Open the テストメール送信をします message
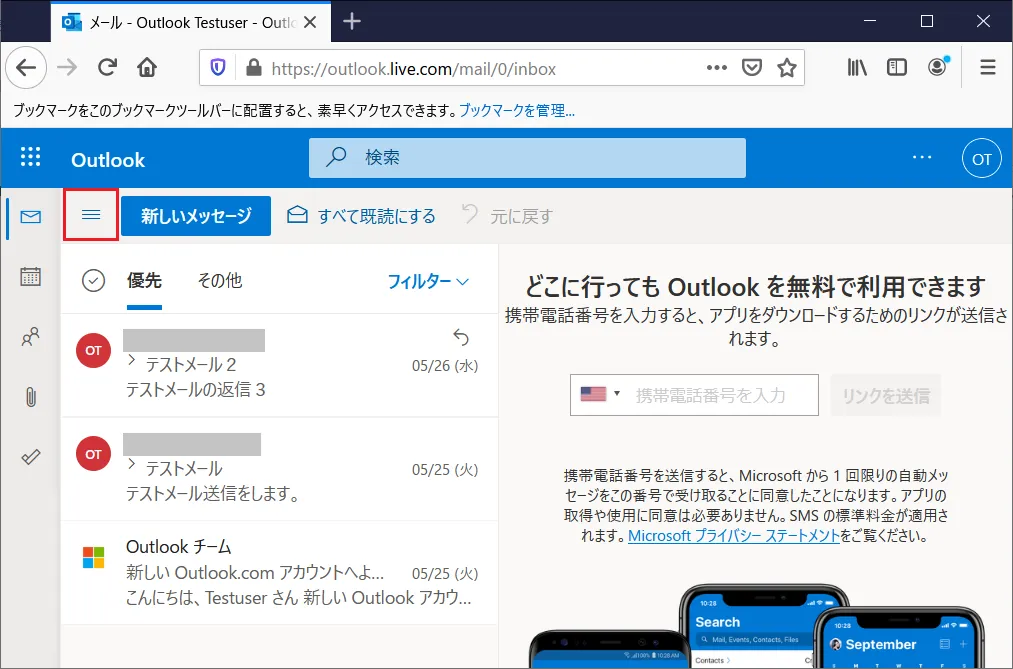 pos(280,469)
